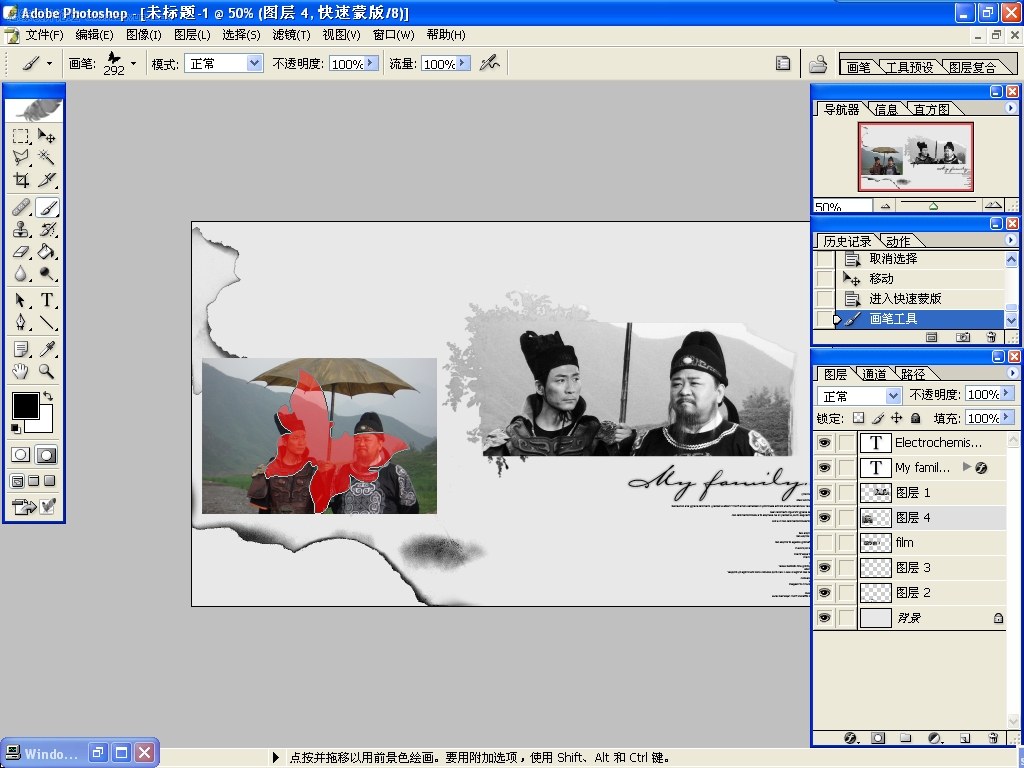1024x768 pixels.
Task: Select the Zoom tool
Action: [46, 371]
